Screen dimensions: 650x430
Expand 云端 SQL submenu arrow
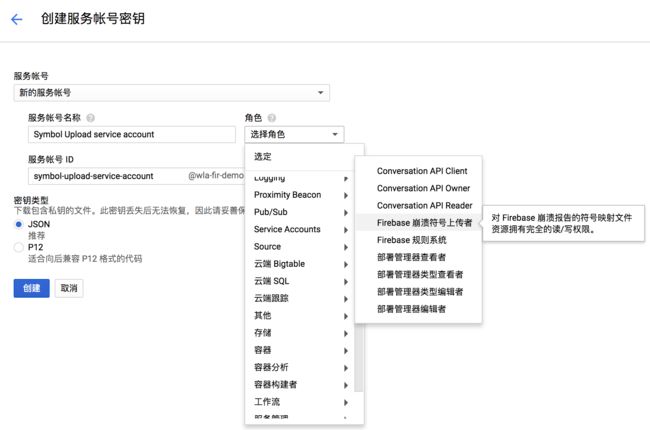[x=346, y=282]
